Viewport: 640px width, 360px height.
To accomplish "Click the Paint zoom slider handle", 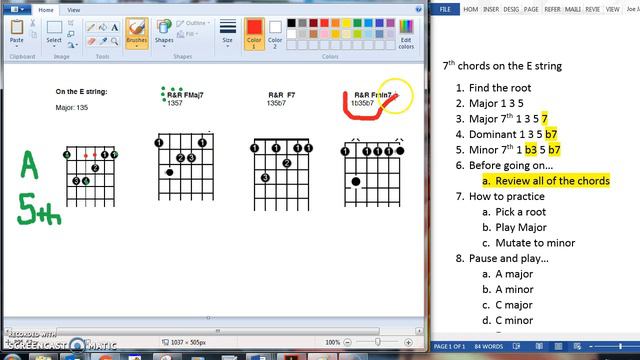I will [x=378, y=342].
